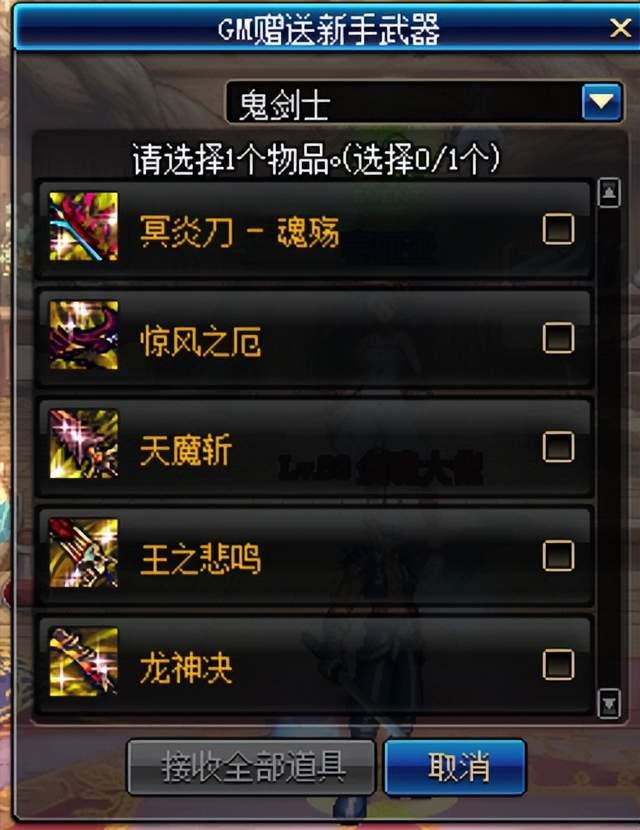
Task: Select the 冥炎刀 - 魂殇 item name
Action: point(239,232)
